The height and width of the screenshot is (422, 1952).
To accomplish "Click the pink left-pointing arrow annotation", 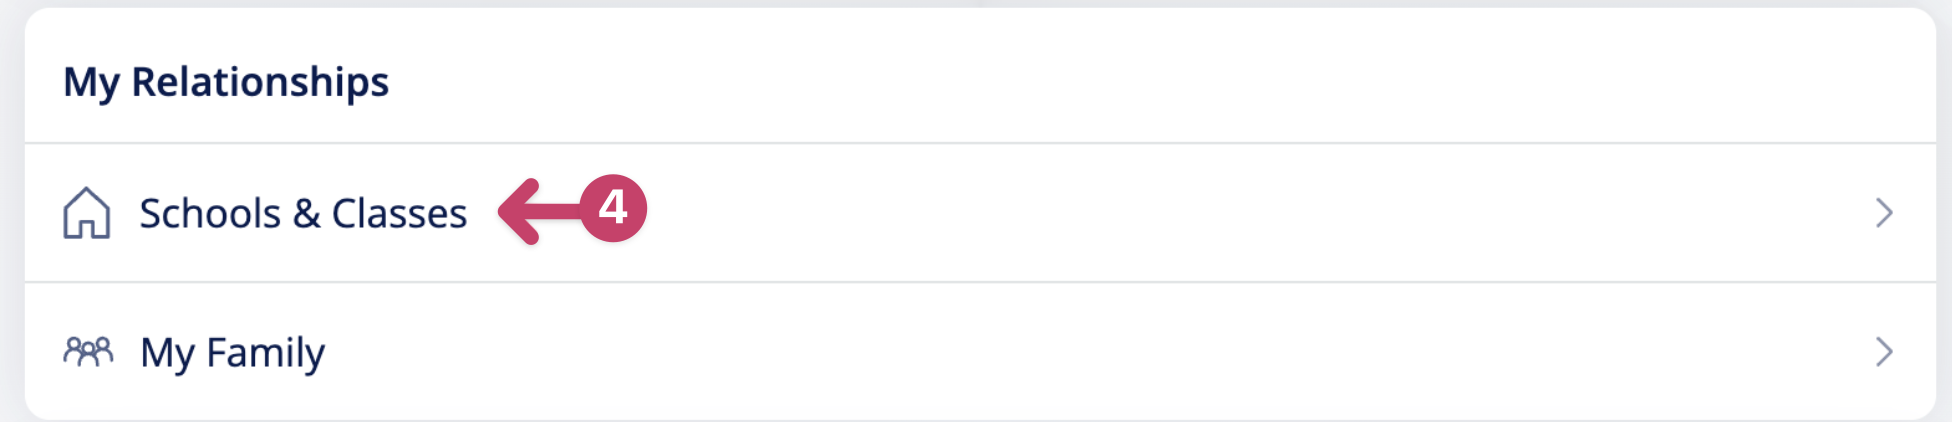I will (538, 211).
